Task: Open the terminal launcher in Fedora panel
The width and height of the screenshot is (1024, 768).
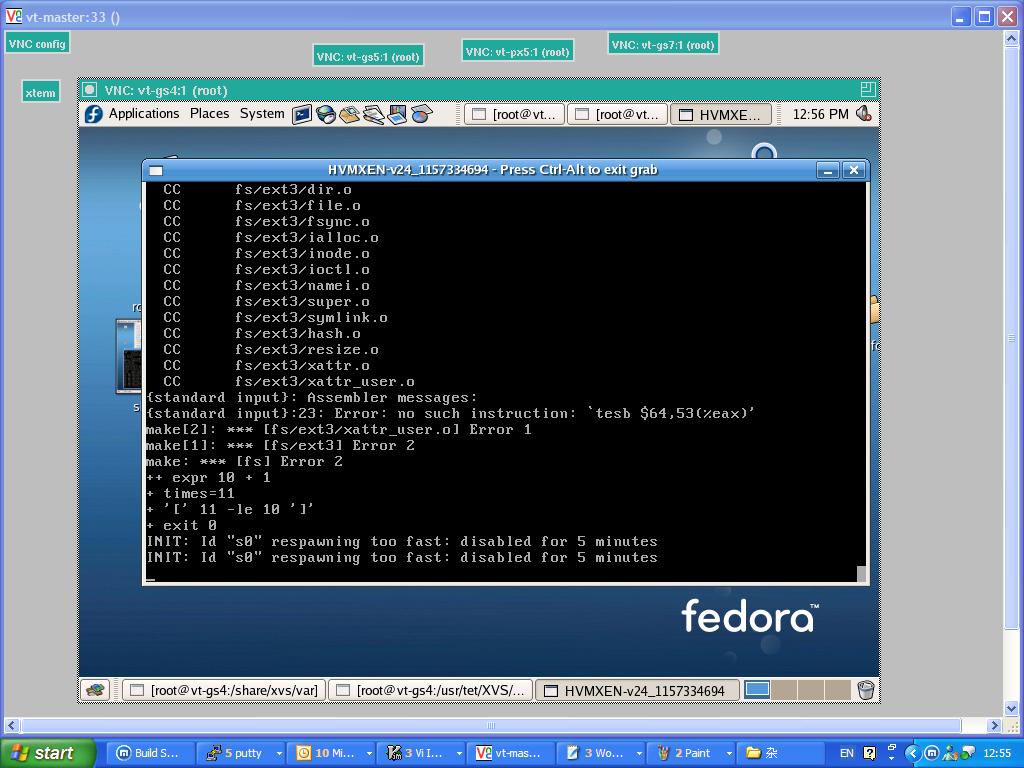Action: pos(302,114)
